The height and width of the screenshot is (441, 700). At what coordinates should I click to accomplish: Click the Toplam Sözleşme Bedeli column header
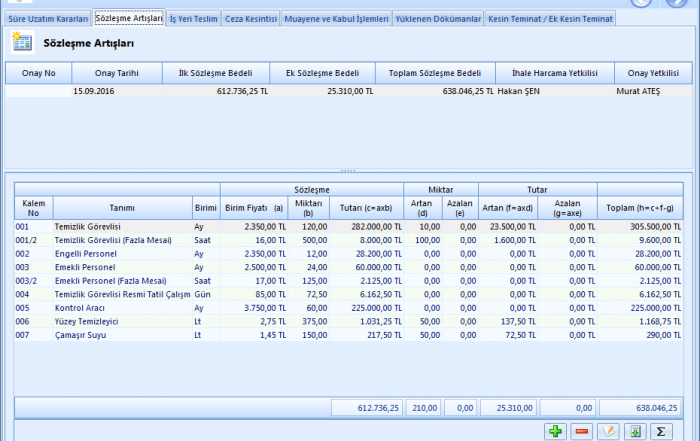pos(435,73)
